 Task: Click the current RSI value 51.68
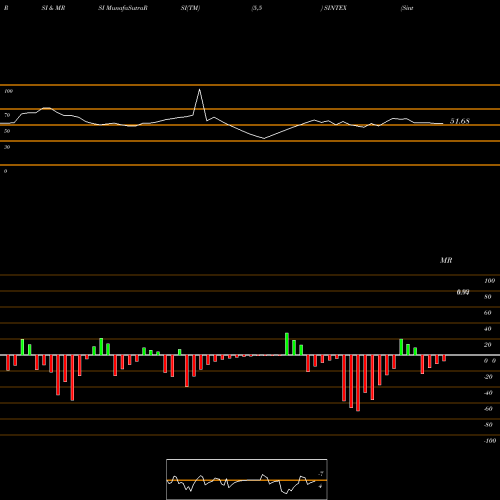coord(460,121)
